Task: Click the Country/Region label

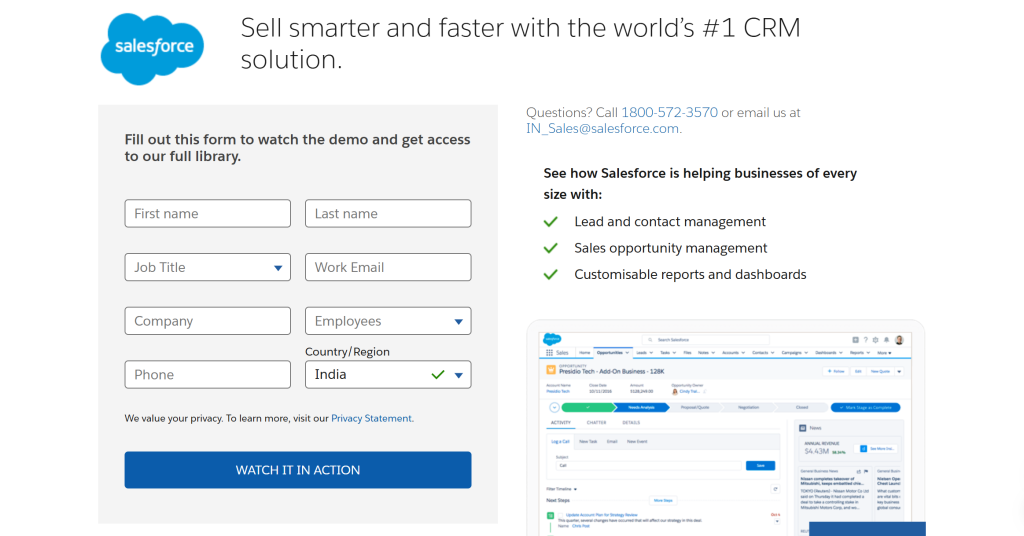Action: pos(347,352)
